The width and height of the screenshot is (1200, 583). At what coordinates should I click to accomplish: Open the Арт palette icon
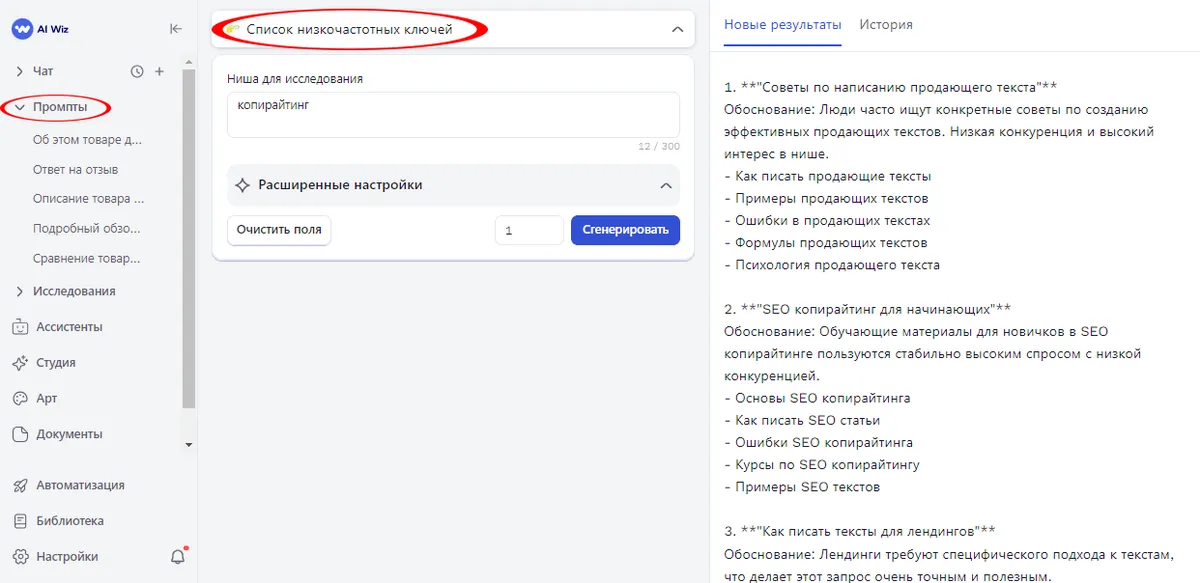click(19, 398)
